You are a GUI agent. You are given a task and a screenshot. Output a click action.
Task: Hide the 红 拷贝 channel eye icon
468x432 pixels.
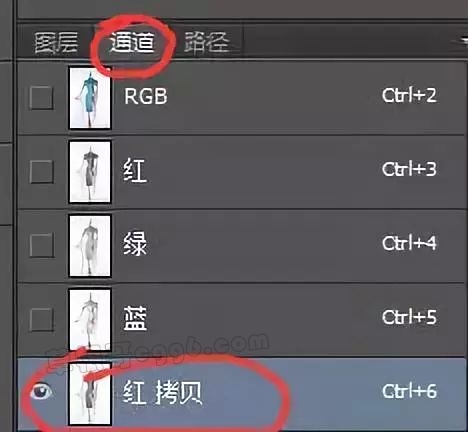(41, 391)
